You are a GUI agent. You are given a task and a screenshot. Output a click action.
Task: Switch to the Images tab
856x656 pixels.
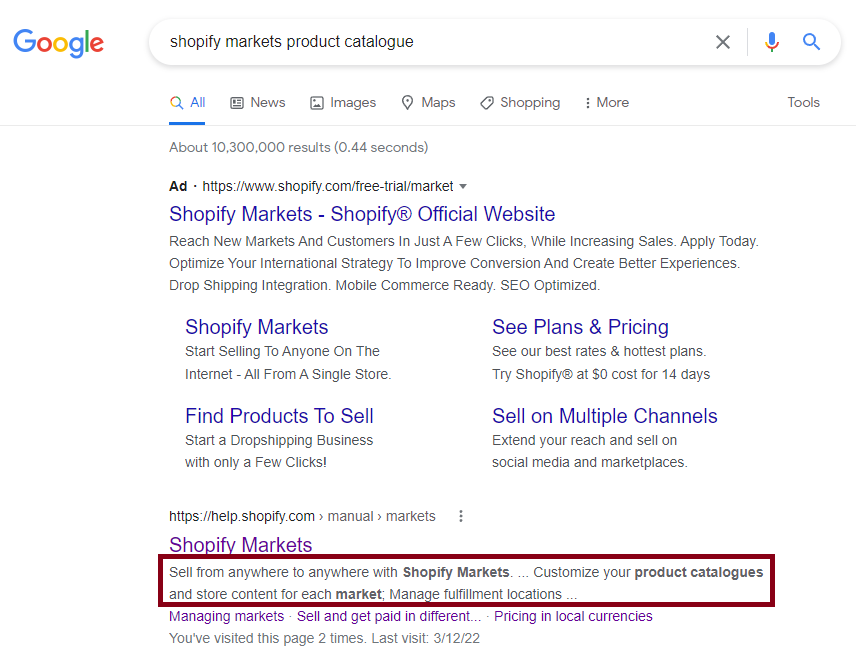point(343,102)
